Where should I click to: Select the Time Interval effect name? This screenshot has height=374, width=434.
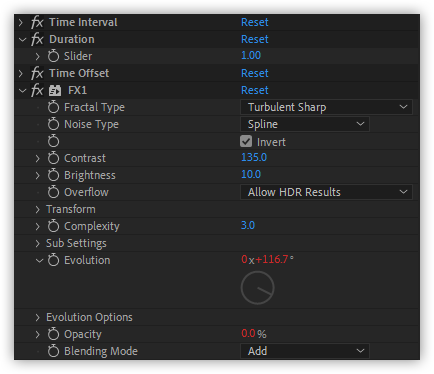pyautogui.click(x=83, y=22)
